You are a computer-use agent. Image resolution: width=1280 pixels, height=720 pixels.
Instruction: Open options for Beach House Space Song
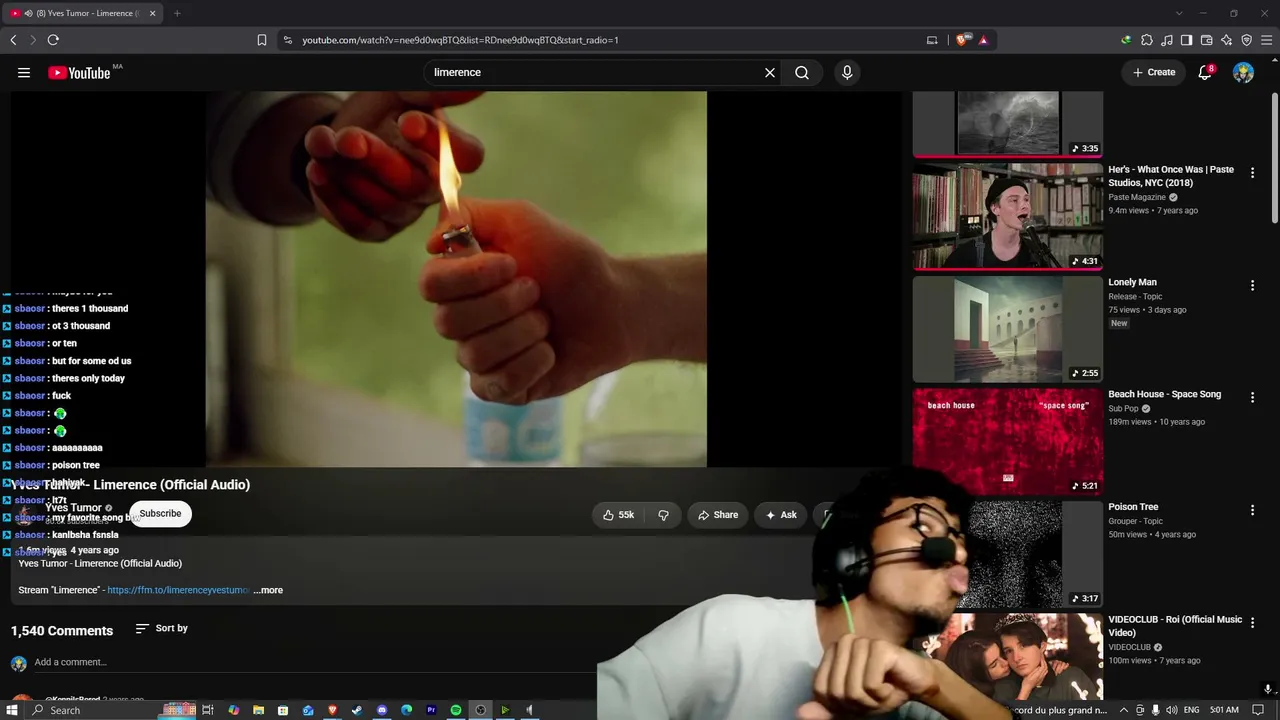click(x=1252, y=398)
